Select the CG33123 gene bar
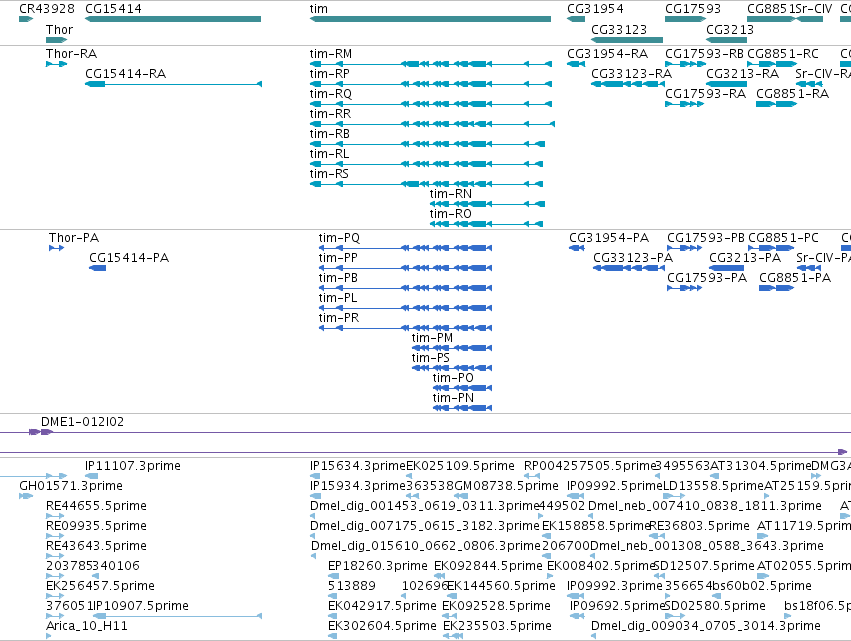 click(x=627, y=40)
